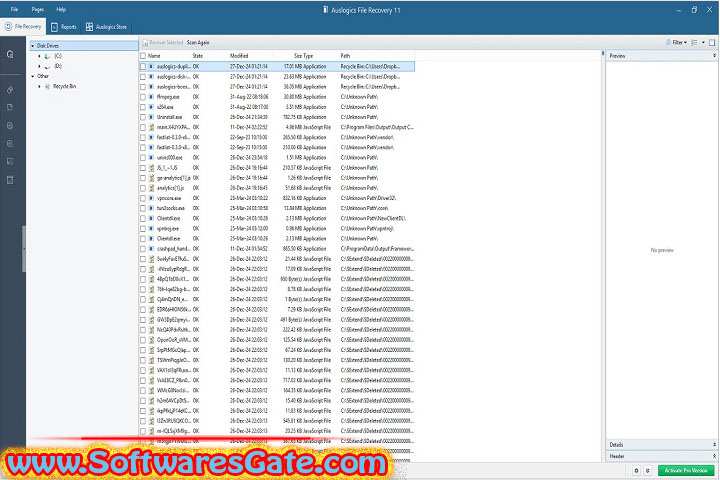Open the Filter dropdown
The image size is (720, 480).
(676, 43)
